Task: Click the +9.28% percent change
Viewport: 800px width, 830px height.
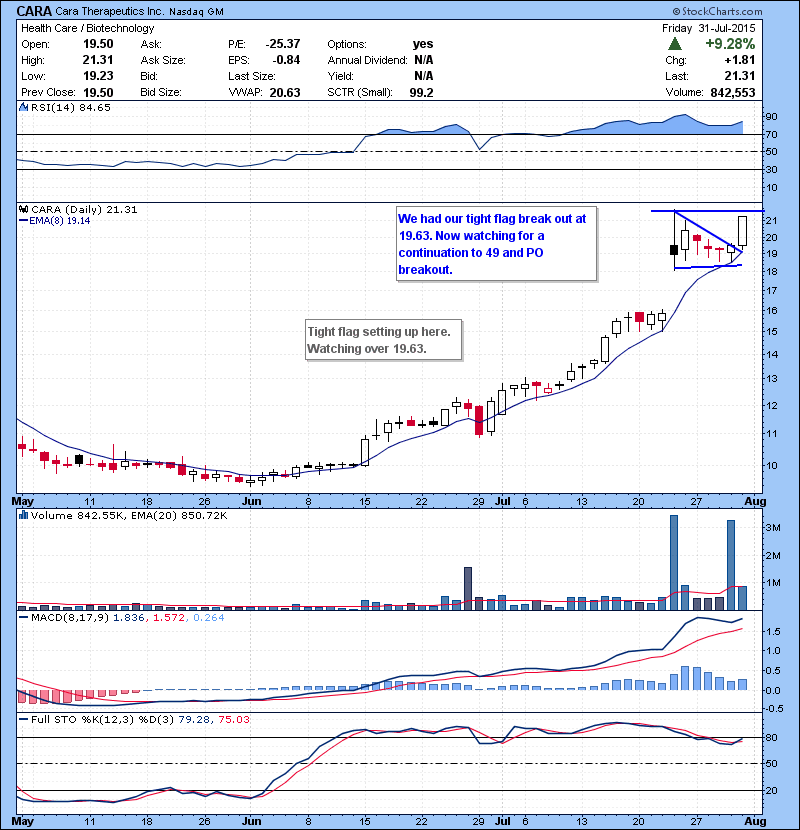Action: [x=730, y=43]
